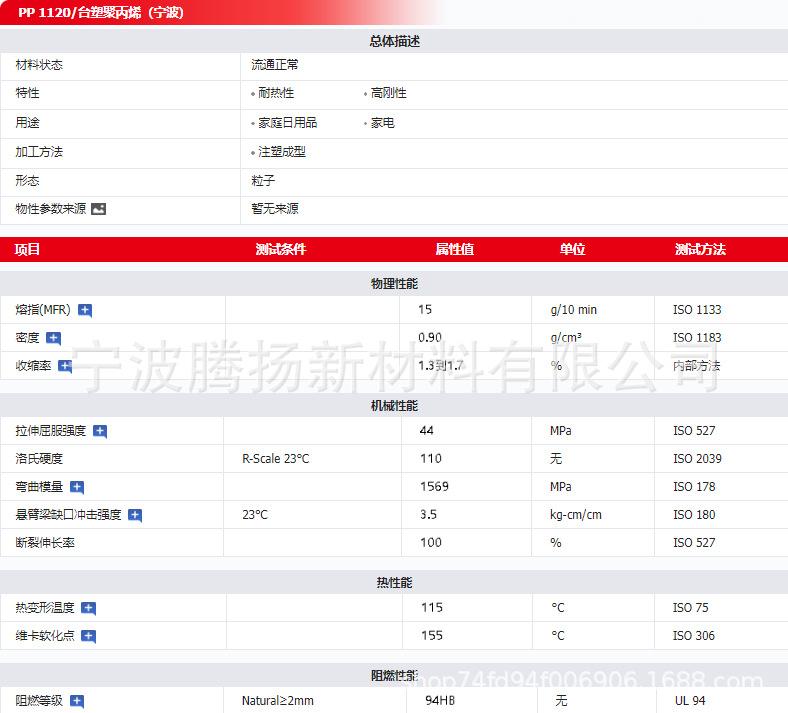
Task: Click the UL 94 test method
Action: click(x=690, y=700)
